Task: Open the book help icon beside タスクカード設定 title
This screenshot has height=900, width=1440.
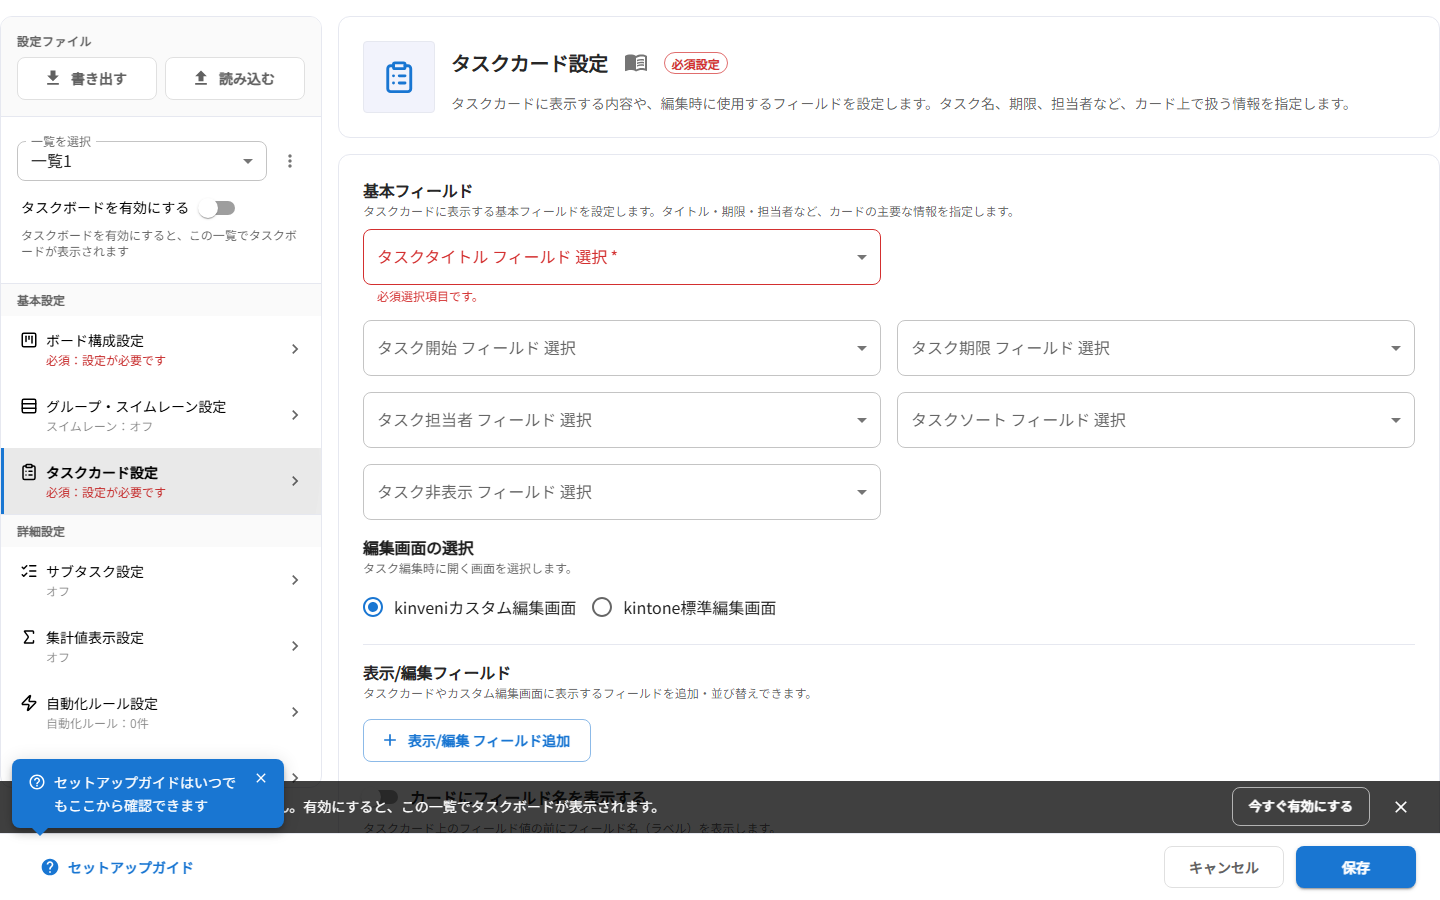Action: [x=636, y=63]
